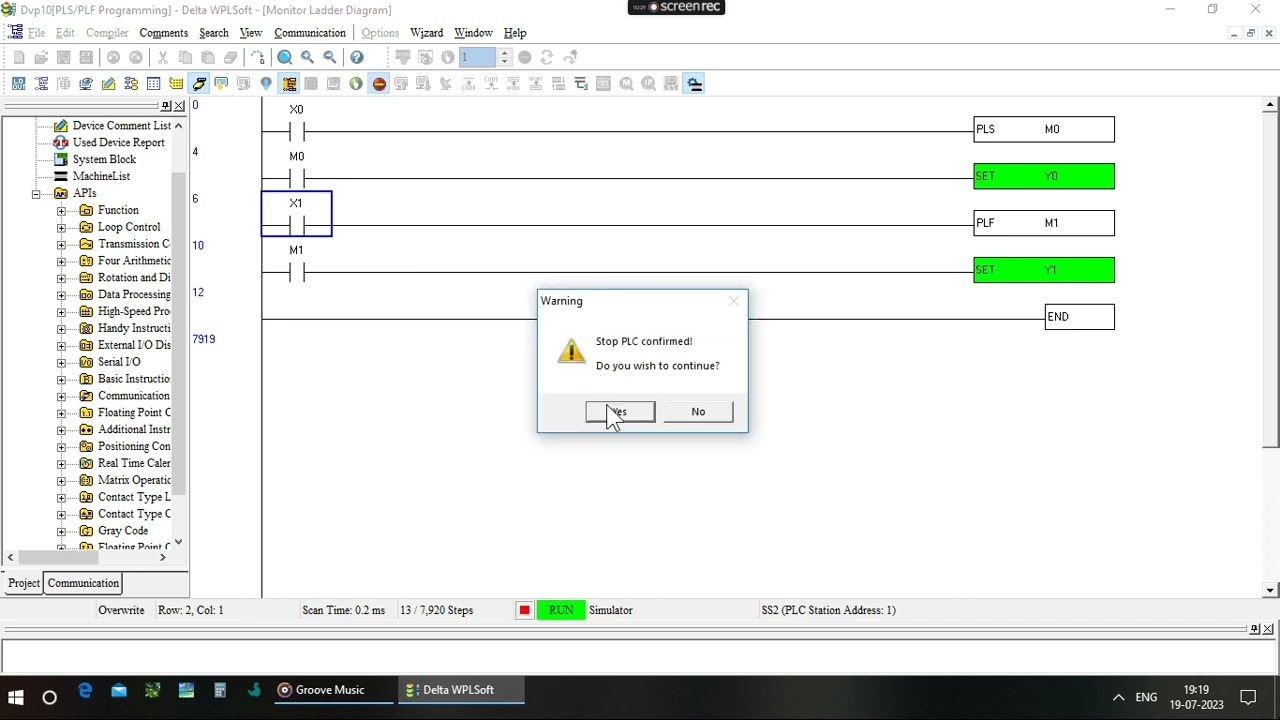Viewport: 1280px width, 720px height.
Task: Open the Communication menu
Action: click(x=310, y=33)
